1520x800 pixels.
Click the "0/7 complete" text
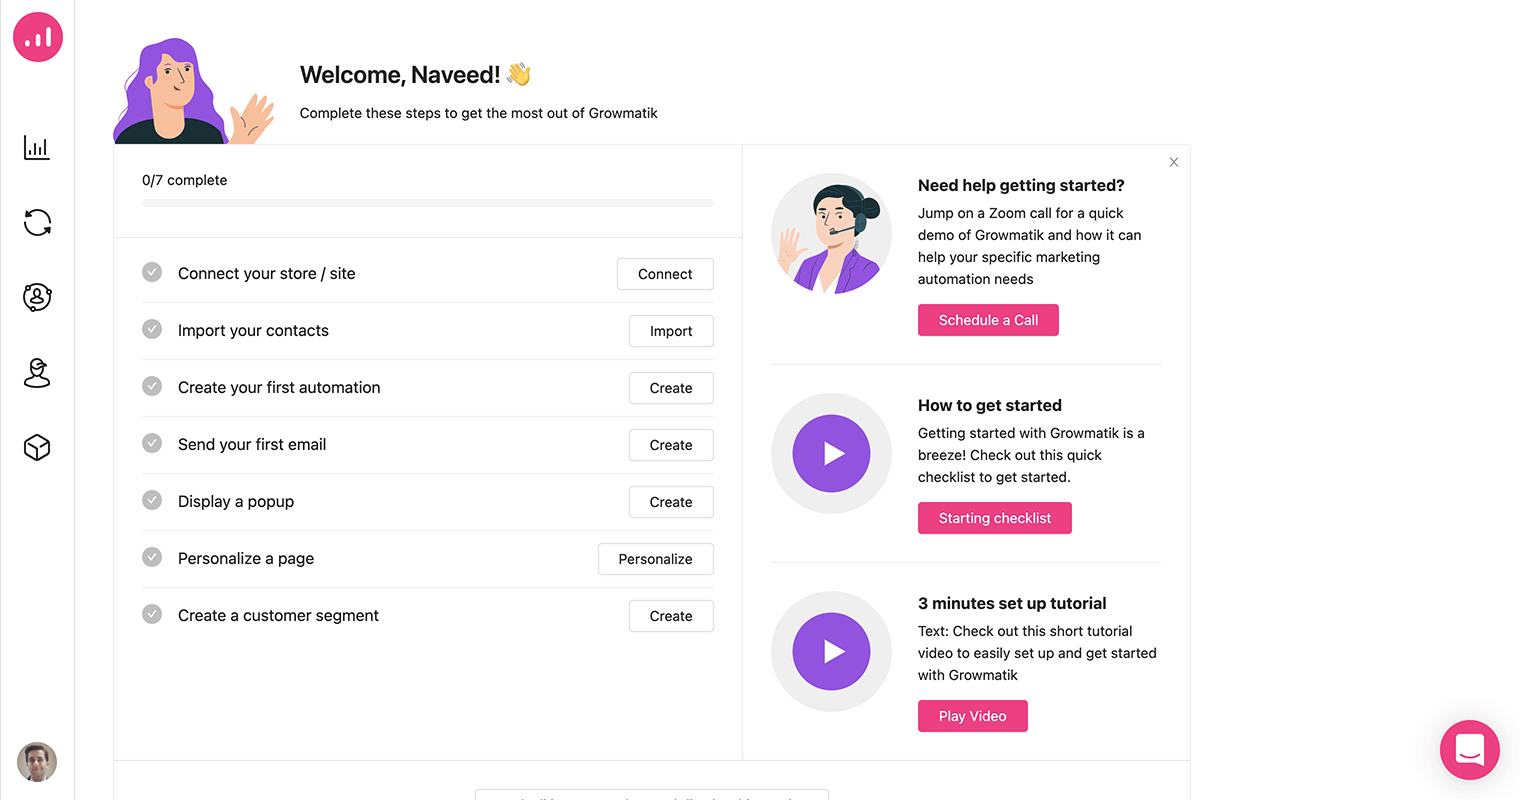185,180
